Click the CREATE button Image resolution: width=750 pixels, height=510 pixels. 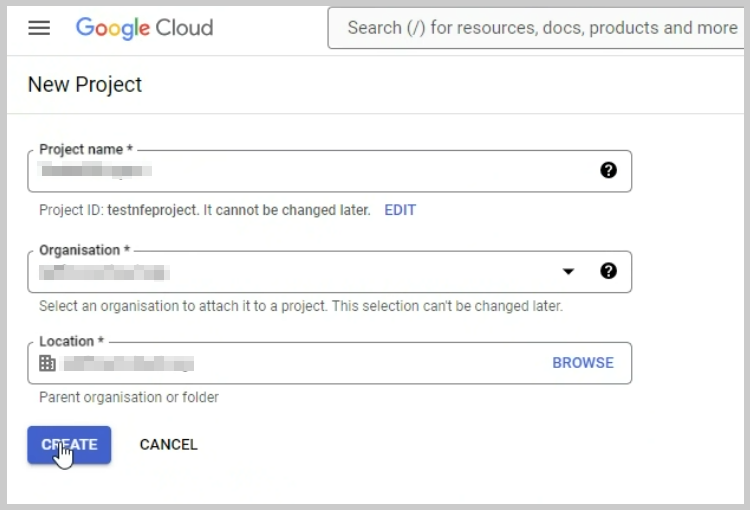coord(69,445)
